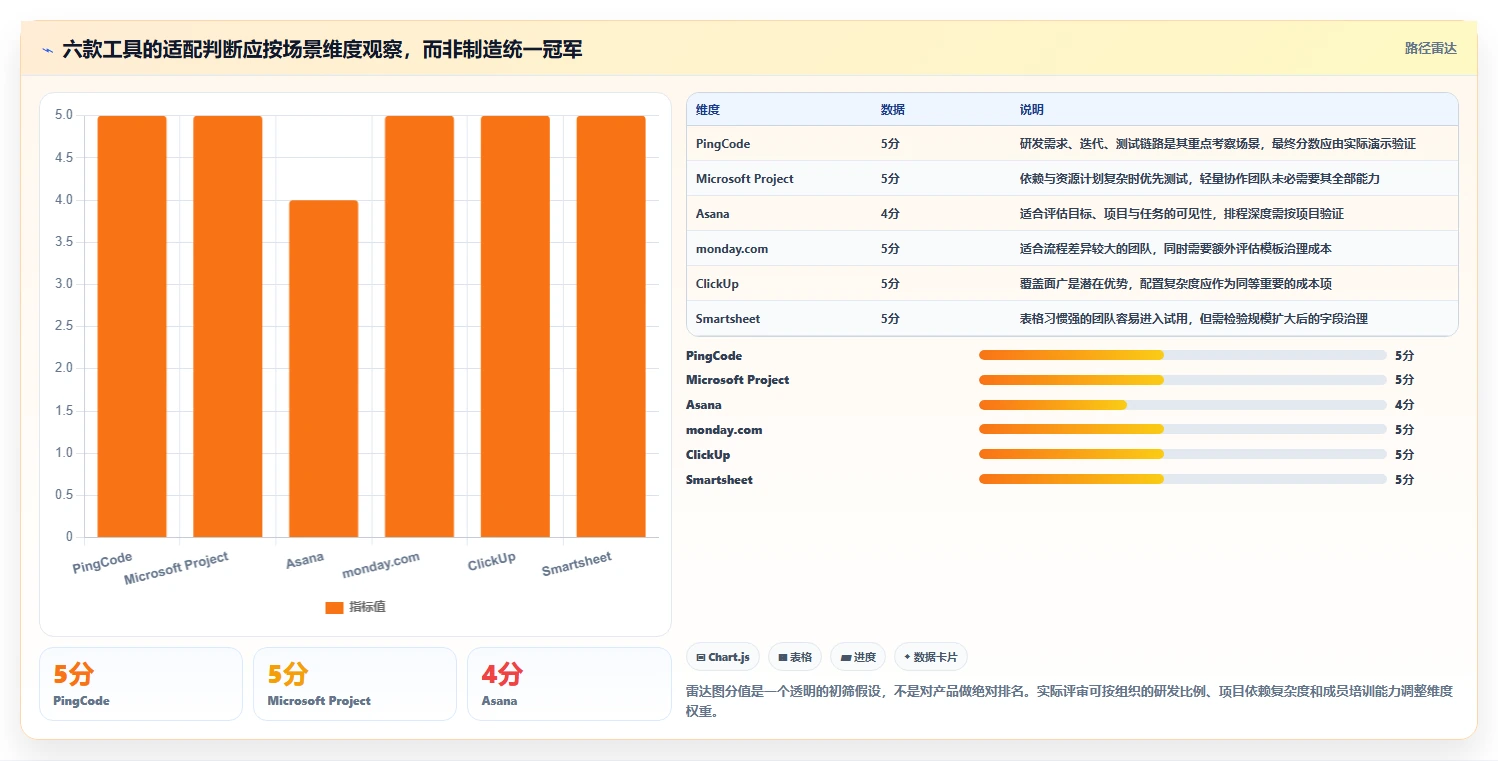Click the Smartsheet bar in the chart

611,327
